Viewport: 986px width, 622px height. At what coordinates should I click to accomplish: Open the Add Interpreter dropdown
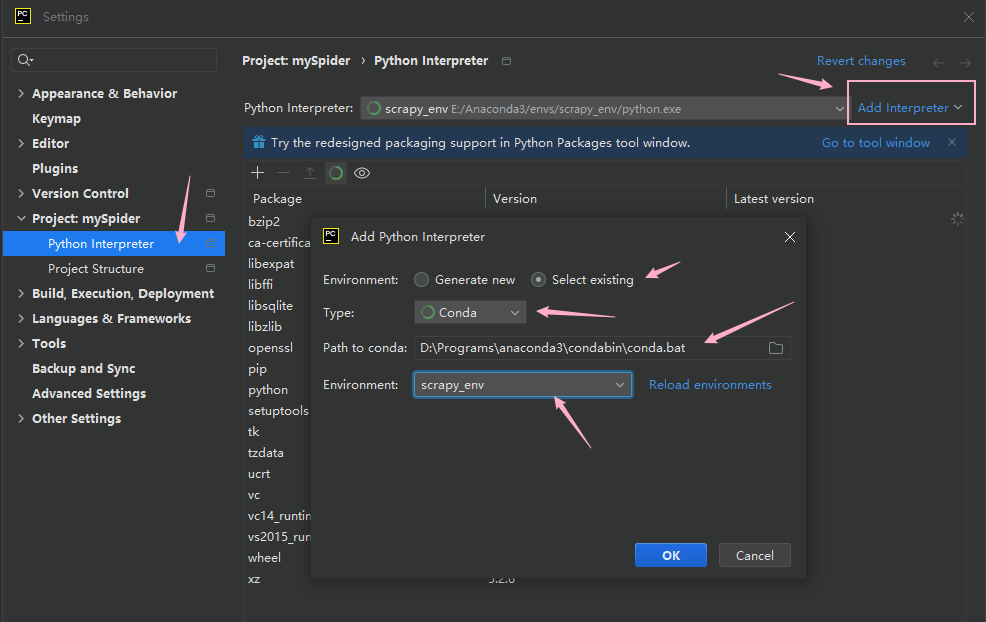pyautogui.click(x=910, y=108)
